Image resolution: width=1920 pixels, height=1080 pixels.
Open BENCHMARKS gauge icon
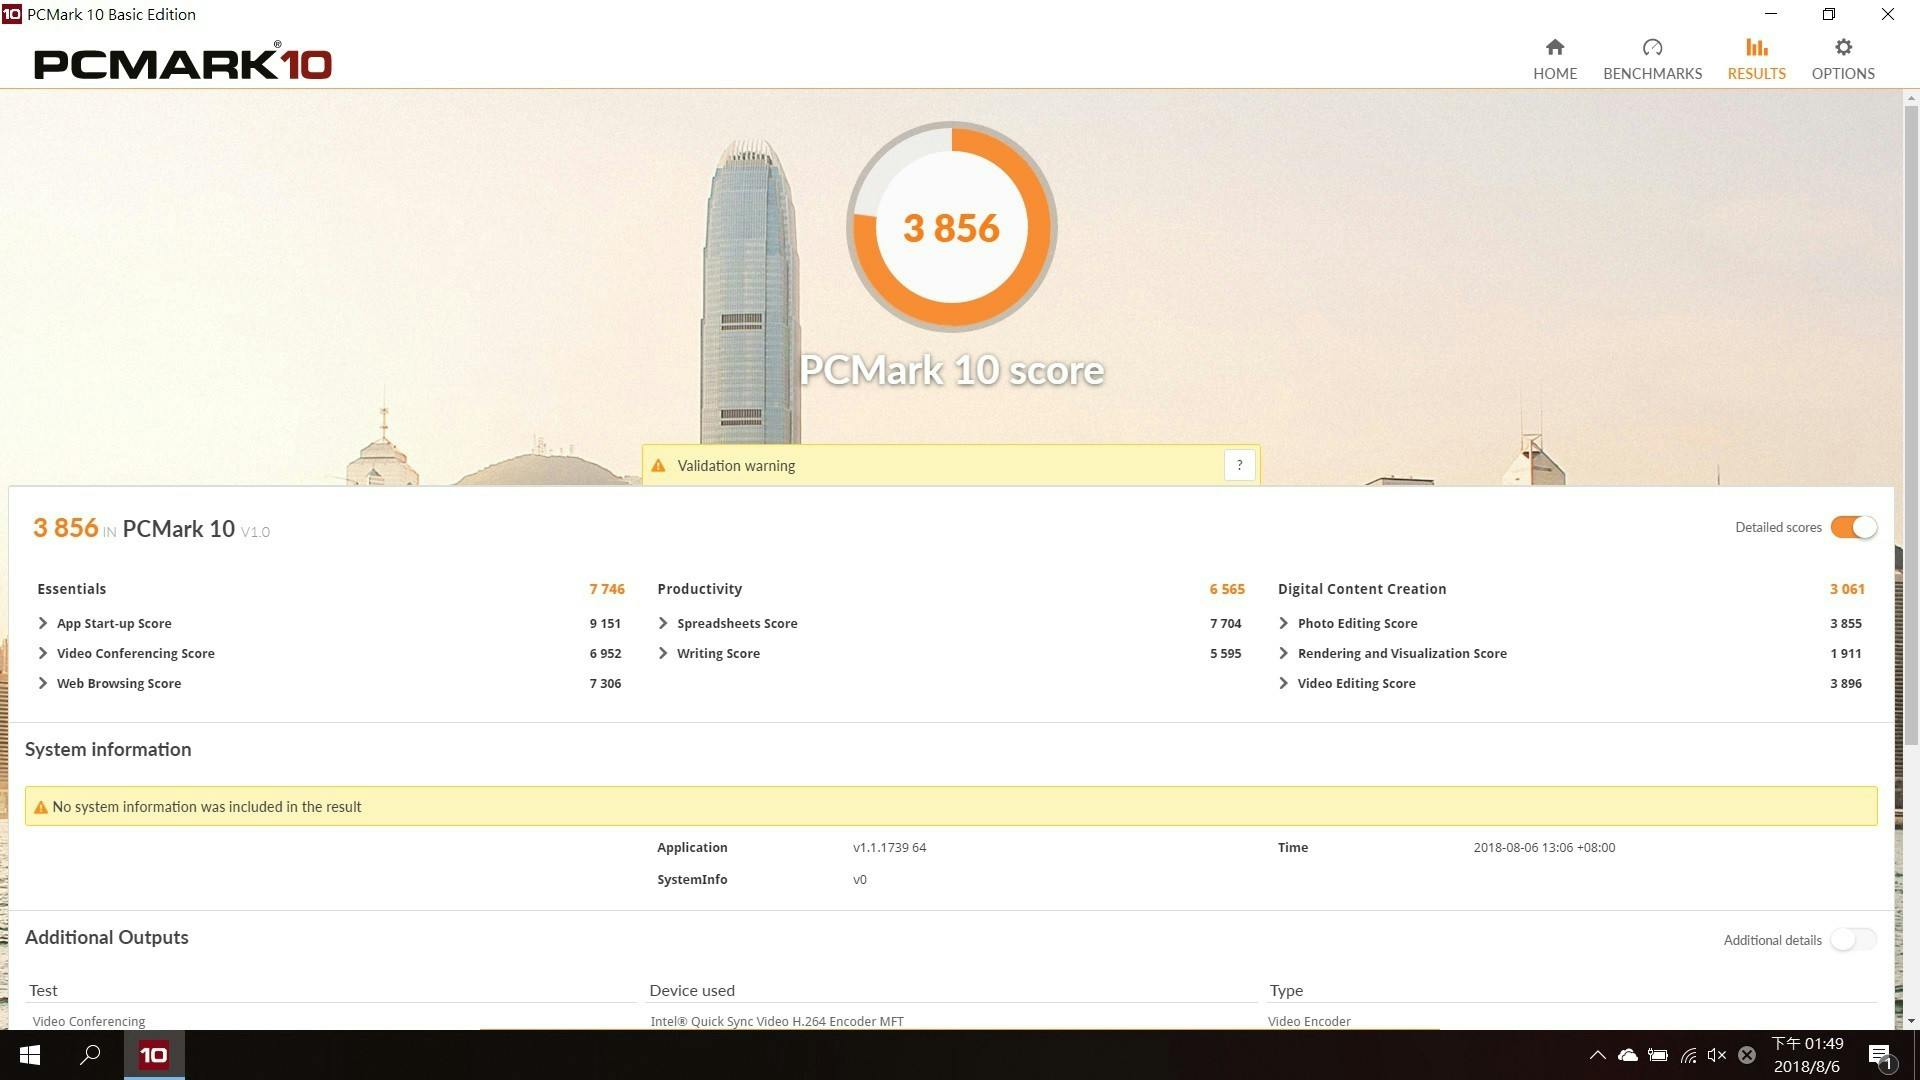pos(1652,48)
